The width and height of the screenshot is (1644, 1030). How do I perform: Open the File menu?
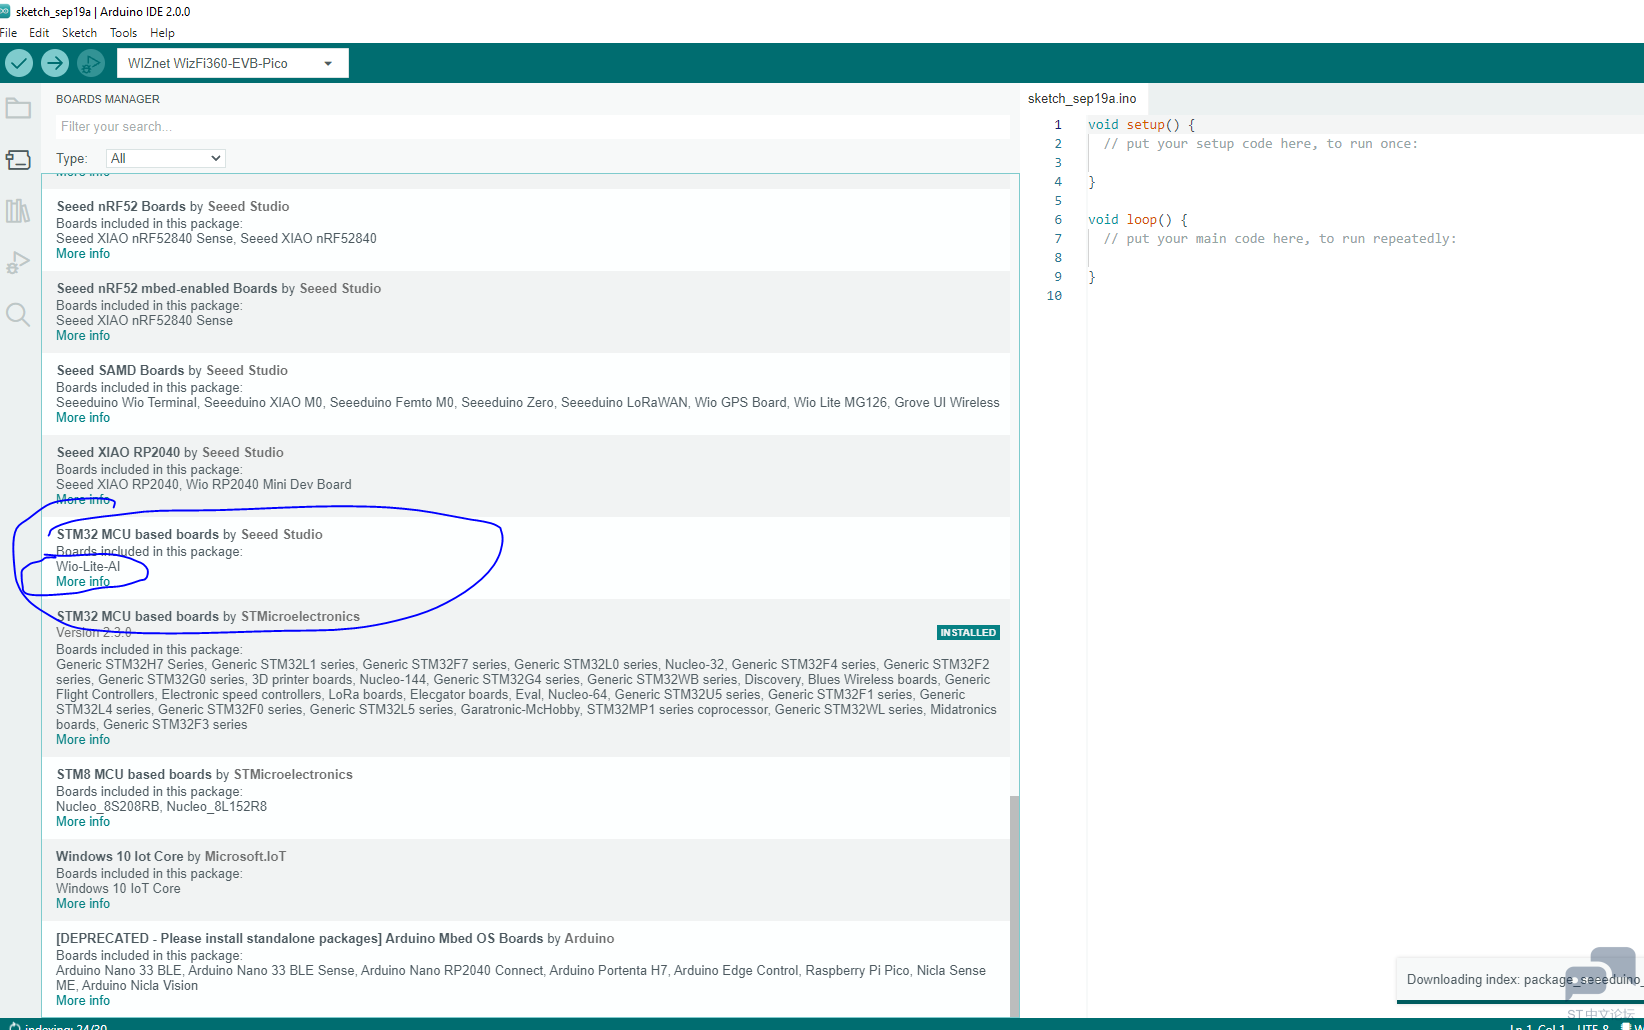(x=9, y=33)
